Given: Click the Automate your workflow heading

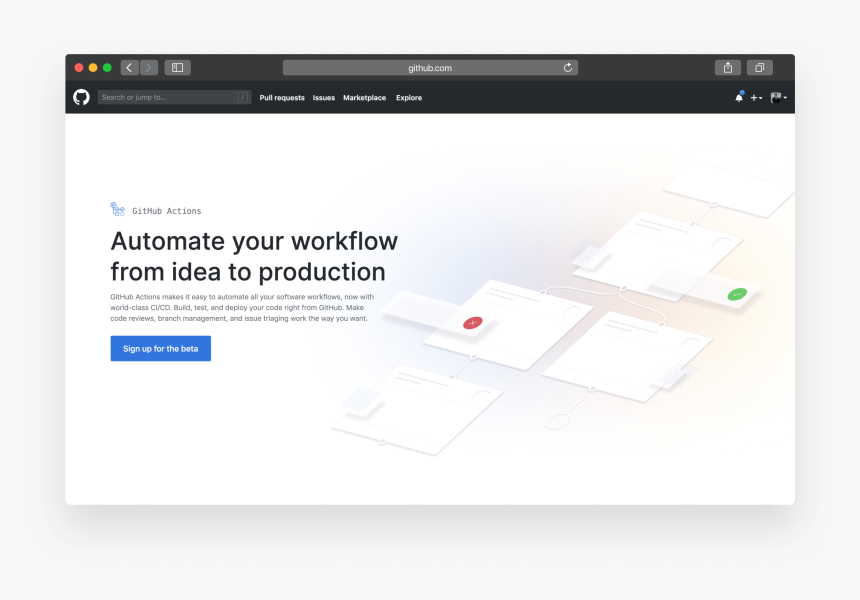Looking at the screenshot, I should pyautogui.click(x=254, y=256).
